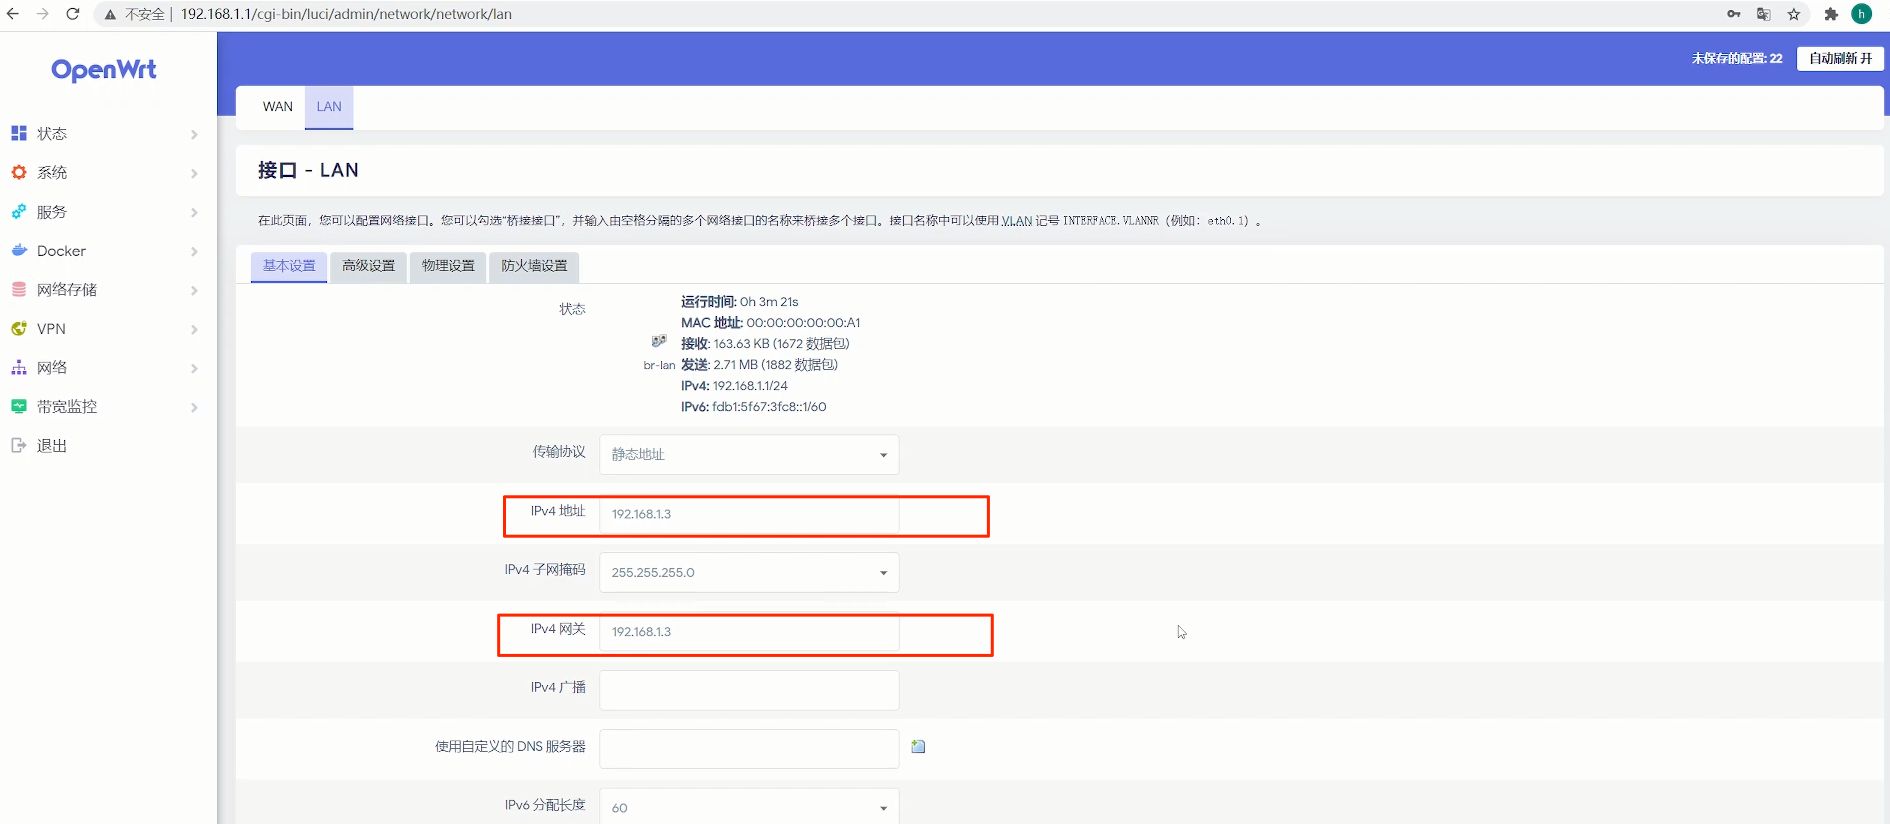Reload the page with the refresh icon
Viewport: 1890px width, 824px height.
pos(72,14)
